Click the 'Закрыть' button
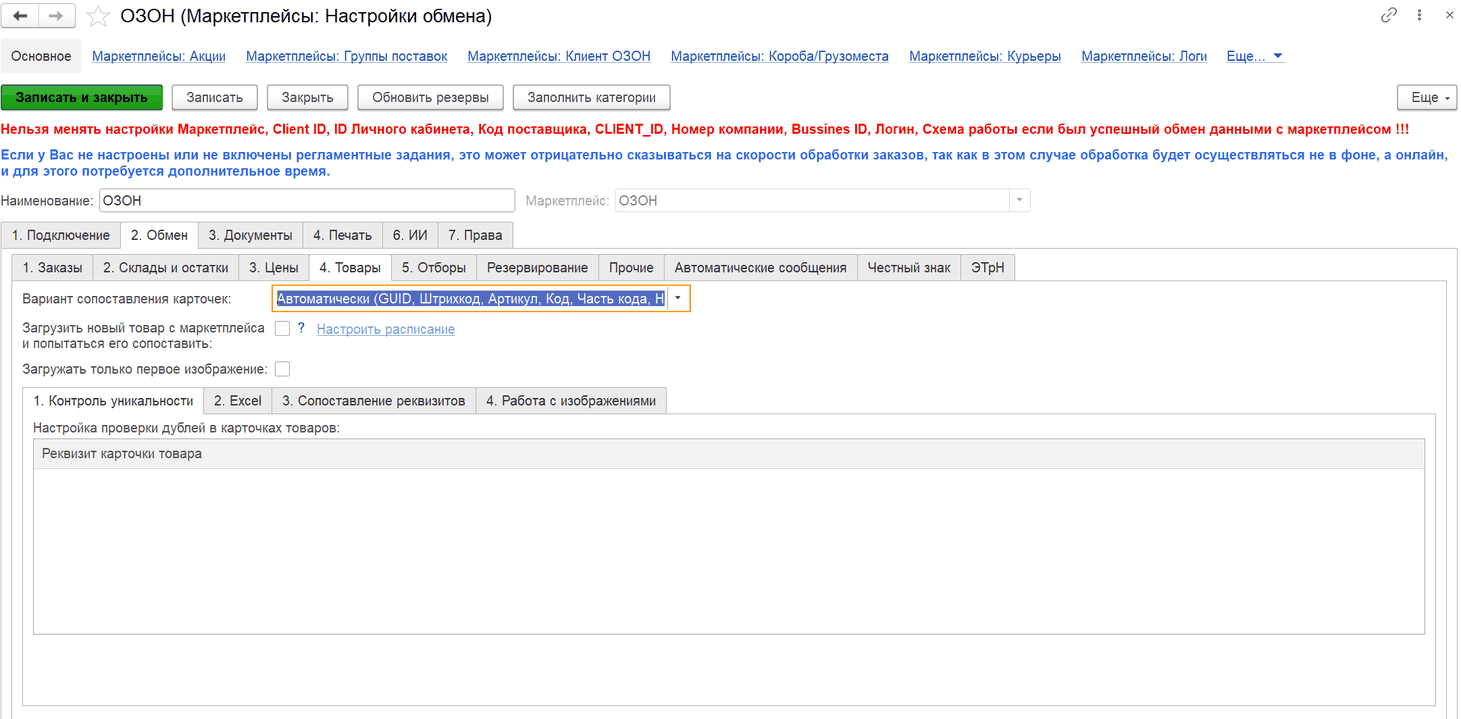Viewport: 1461px width, 719px height. click(307, 97)
